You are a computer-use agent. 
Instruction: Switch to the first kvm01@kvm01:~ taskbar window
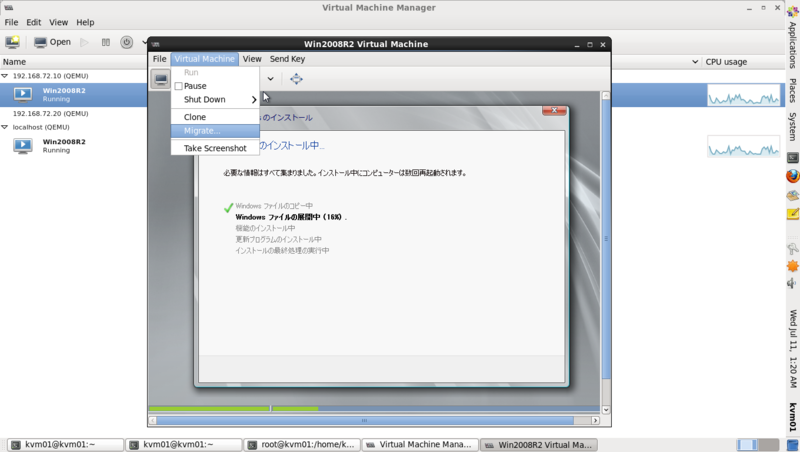65,445
